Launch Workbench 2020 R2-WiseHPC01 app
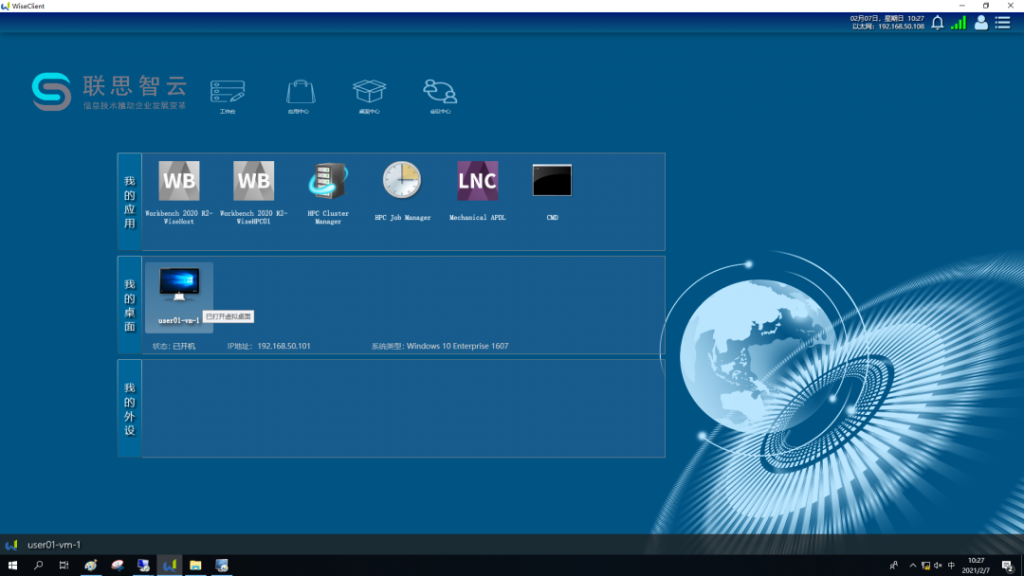The height and width of the screenshot is (576, 1024). coord(253,182)
